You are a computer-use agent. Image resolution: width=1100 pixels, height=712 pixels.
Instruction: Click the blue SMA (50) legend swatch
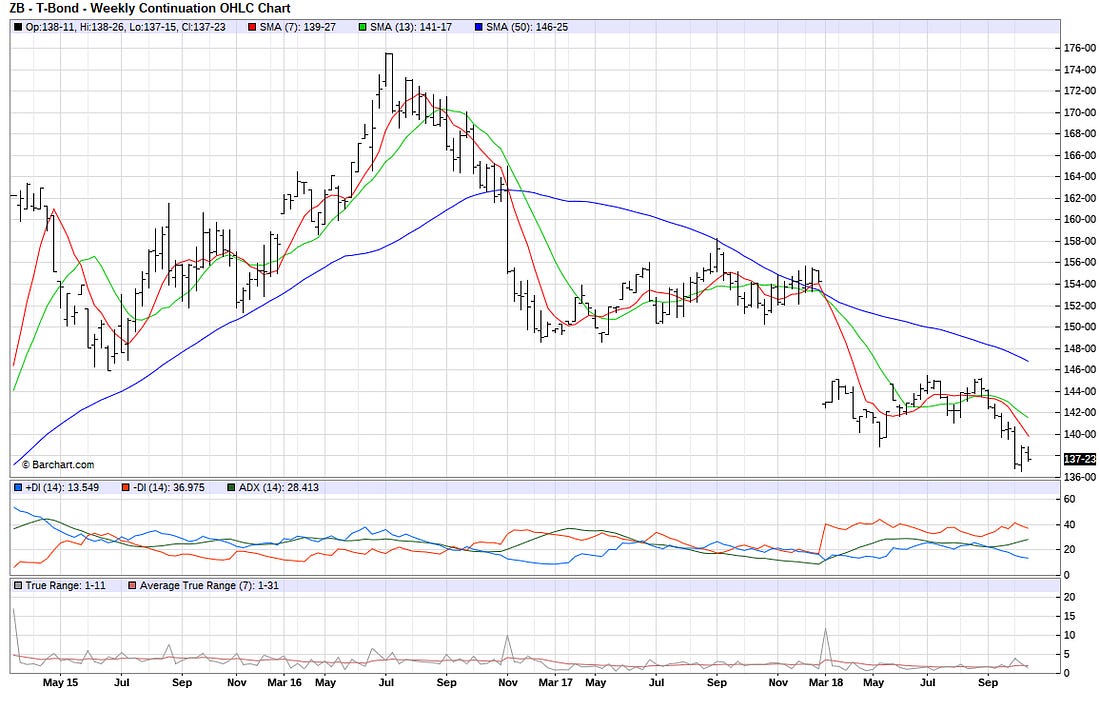click(479, 27)
